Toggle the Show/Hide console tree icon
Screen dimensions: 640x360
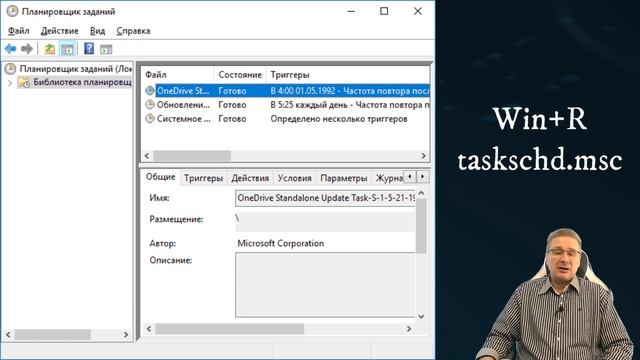click(67, 49)
